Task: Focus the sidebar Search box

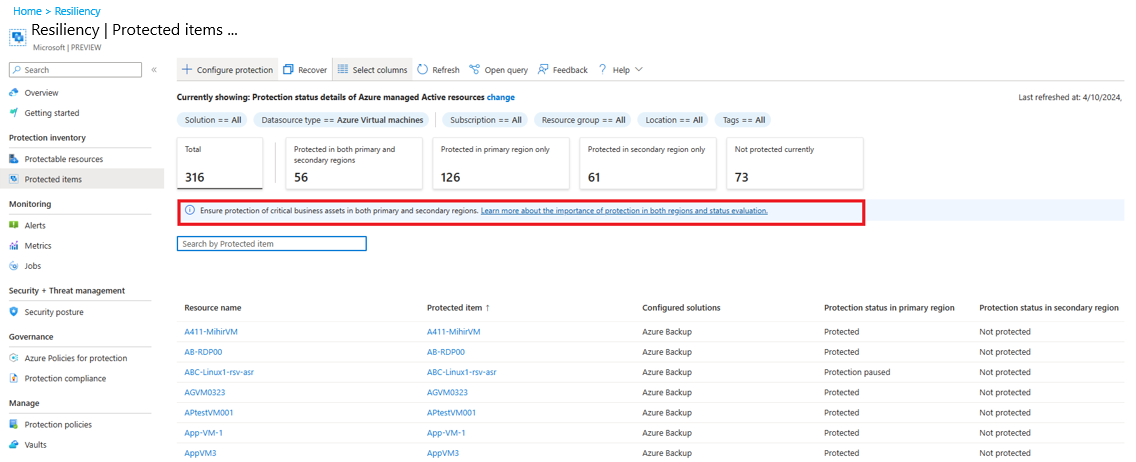Action: (x=75, y=70)
